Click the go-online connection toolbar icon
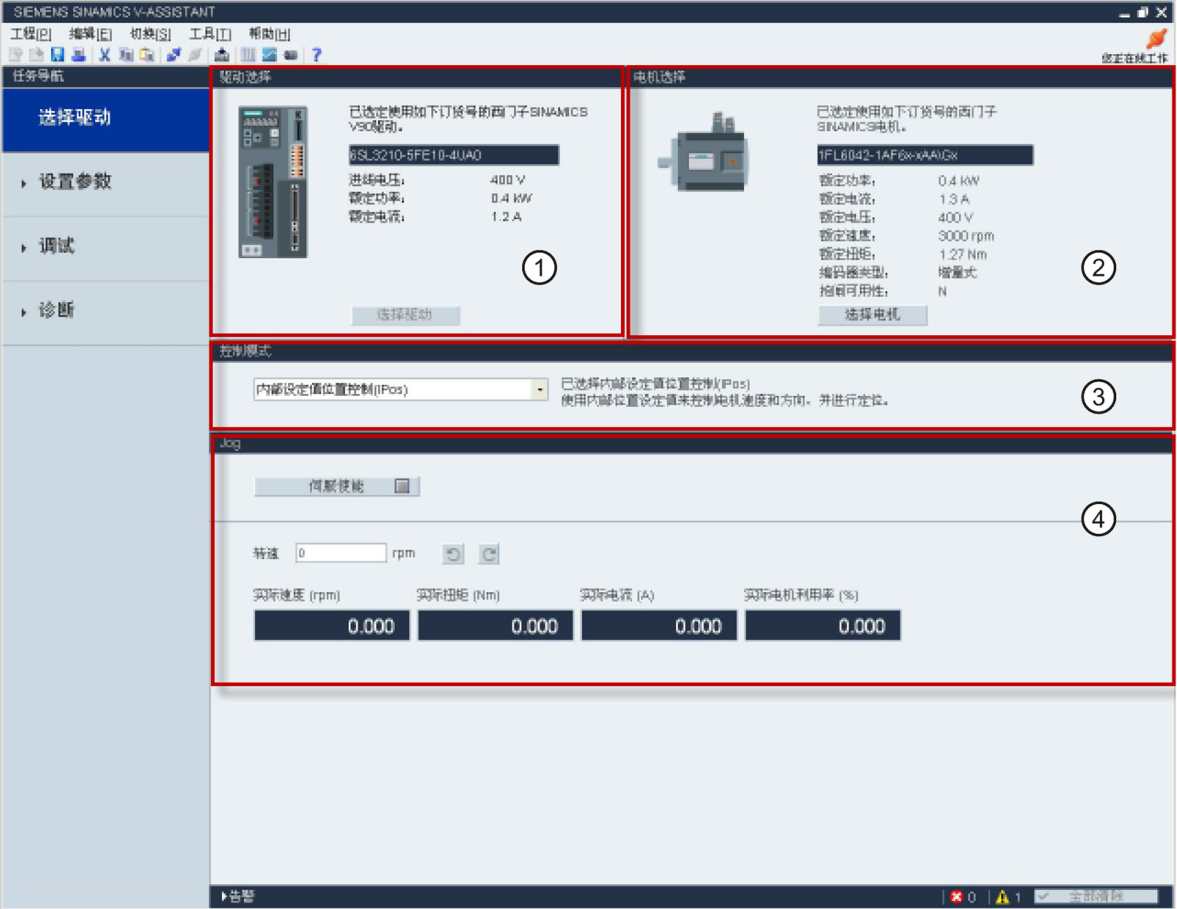Image resolution: width=1177 pixels, height=909 pixels. pyautogui.click(x=173, y=55)
